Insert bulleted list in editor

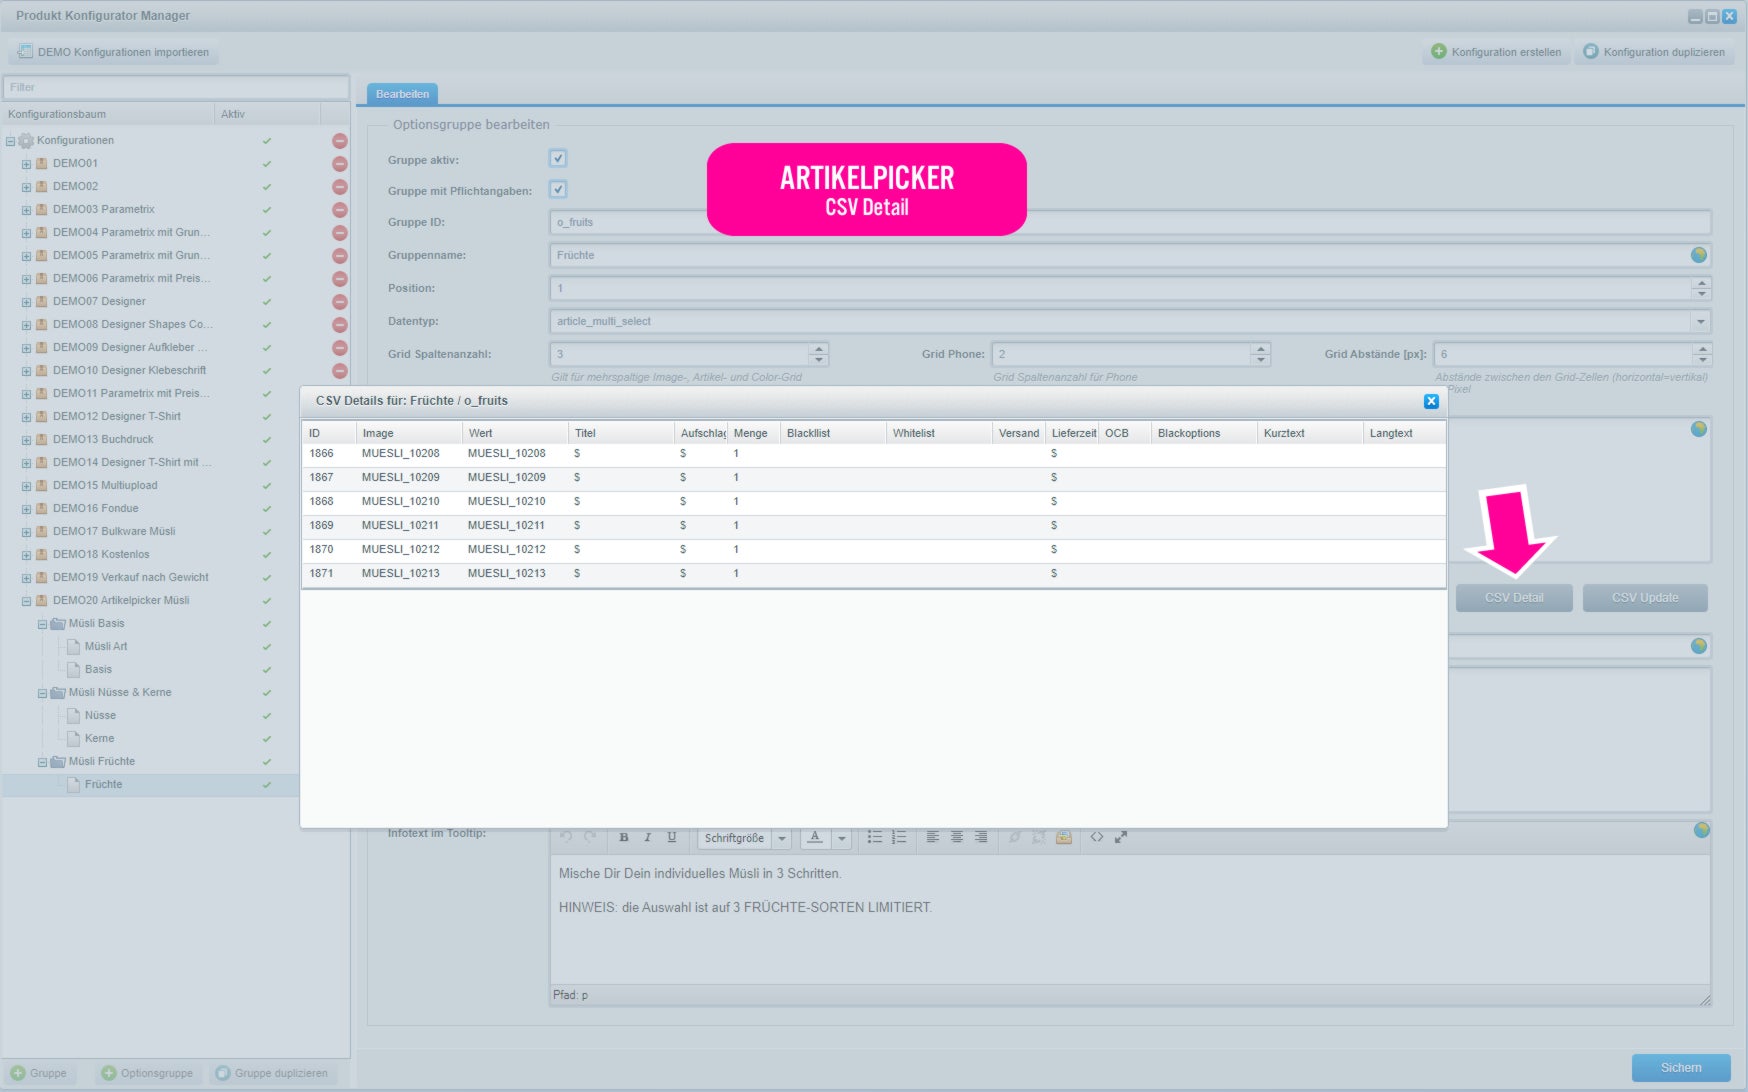click(875, 838)
